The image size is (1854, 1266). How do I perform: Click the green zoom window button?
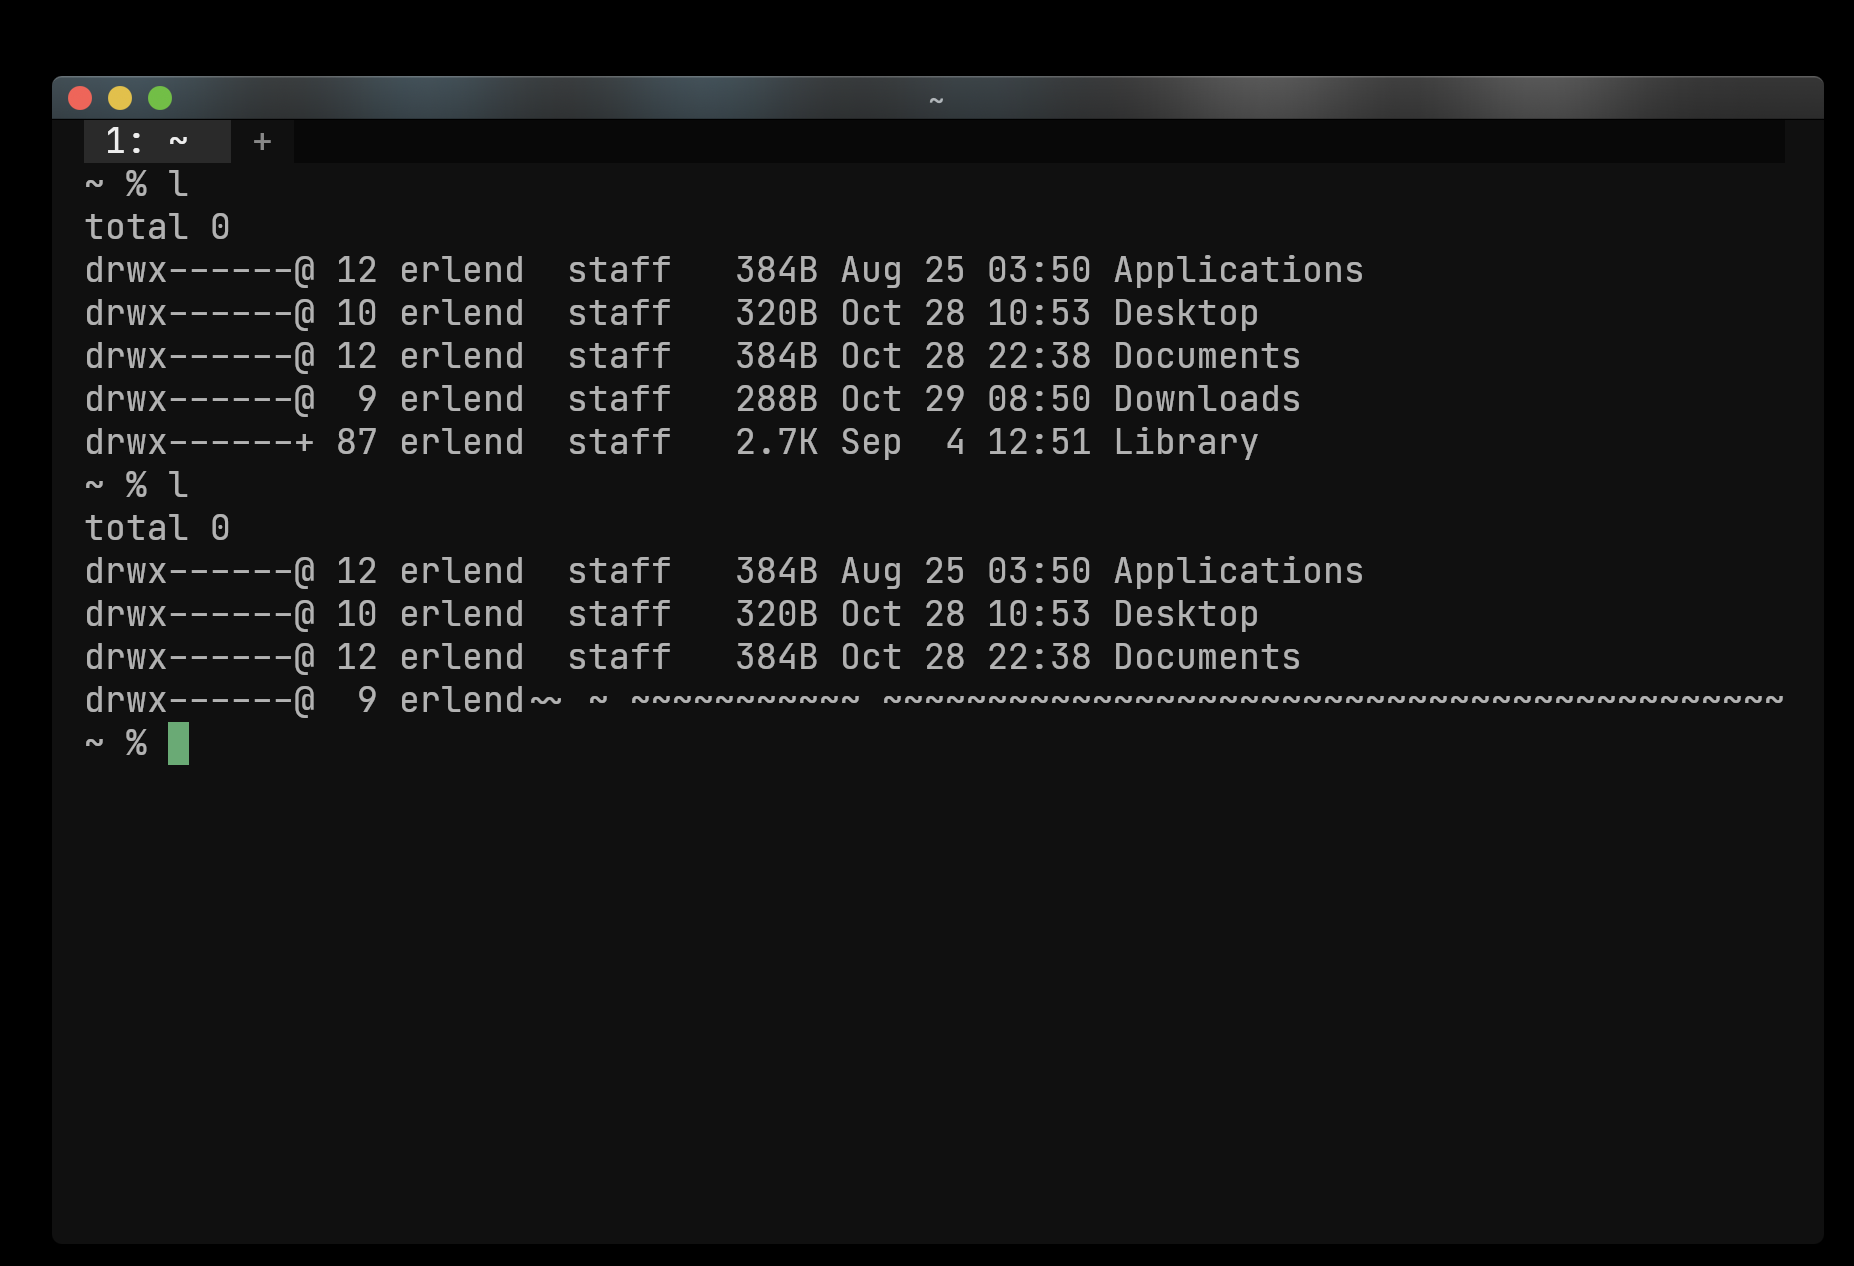click(x=160, y=98)
